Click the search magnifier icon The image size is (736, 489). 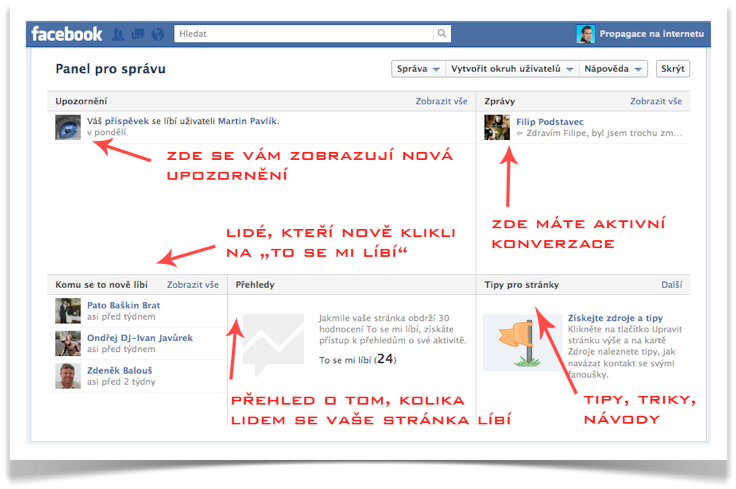(442, 33)
